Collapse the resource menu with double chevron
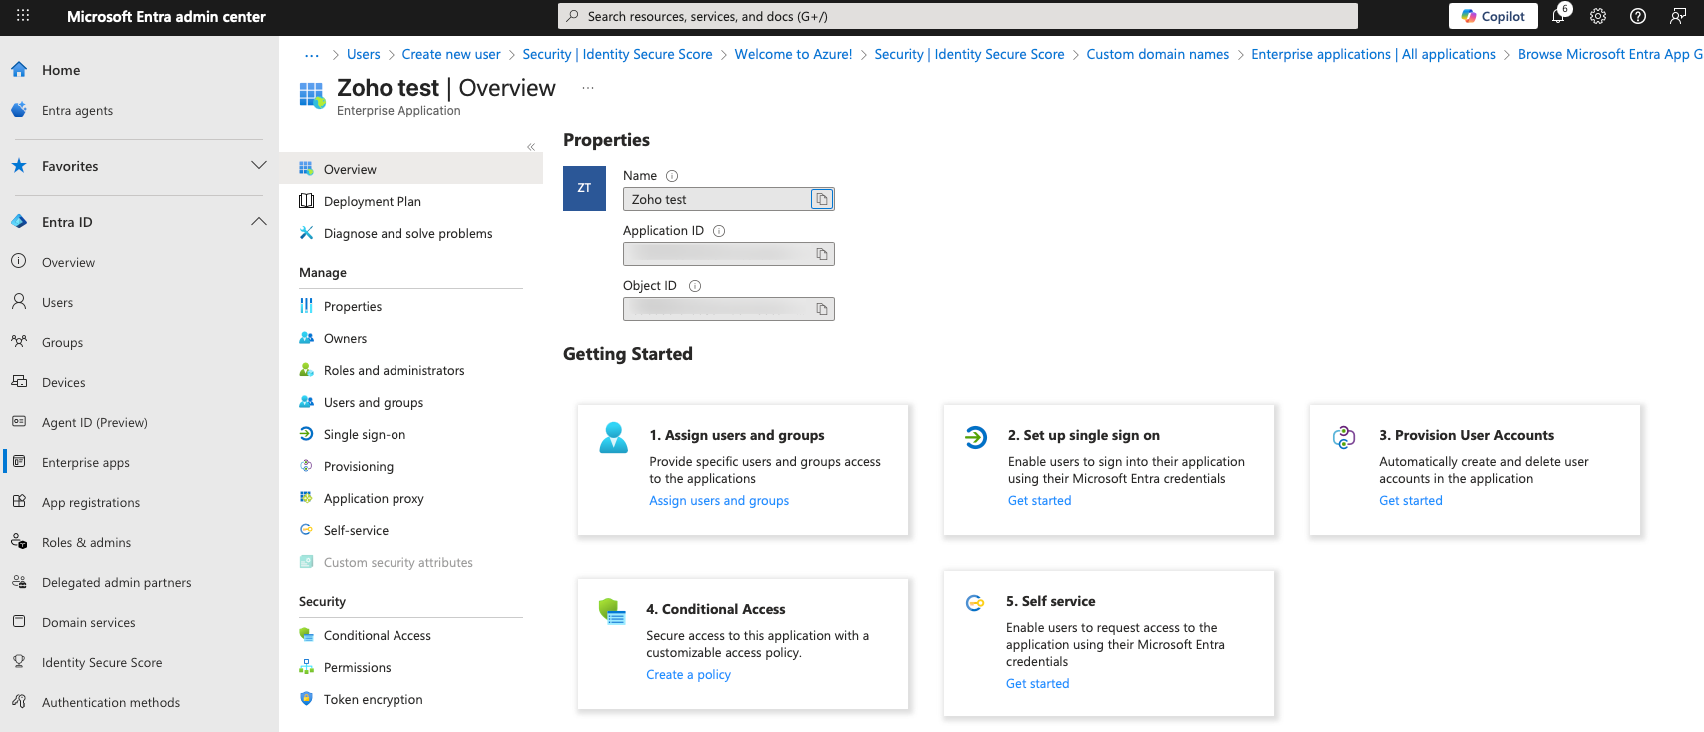 [x=531, y=147]
